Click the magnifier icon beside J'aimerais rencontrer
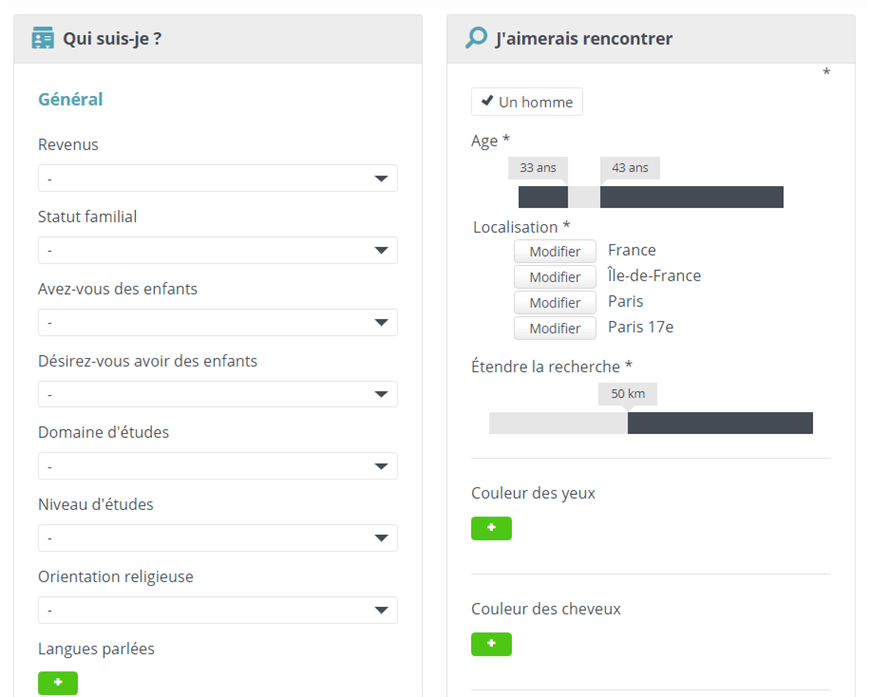The image size is (870, 697). coord(476,38)
